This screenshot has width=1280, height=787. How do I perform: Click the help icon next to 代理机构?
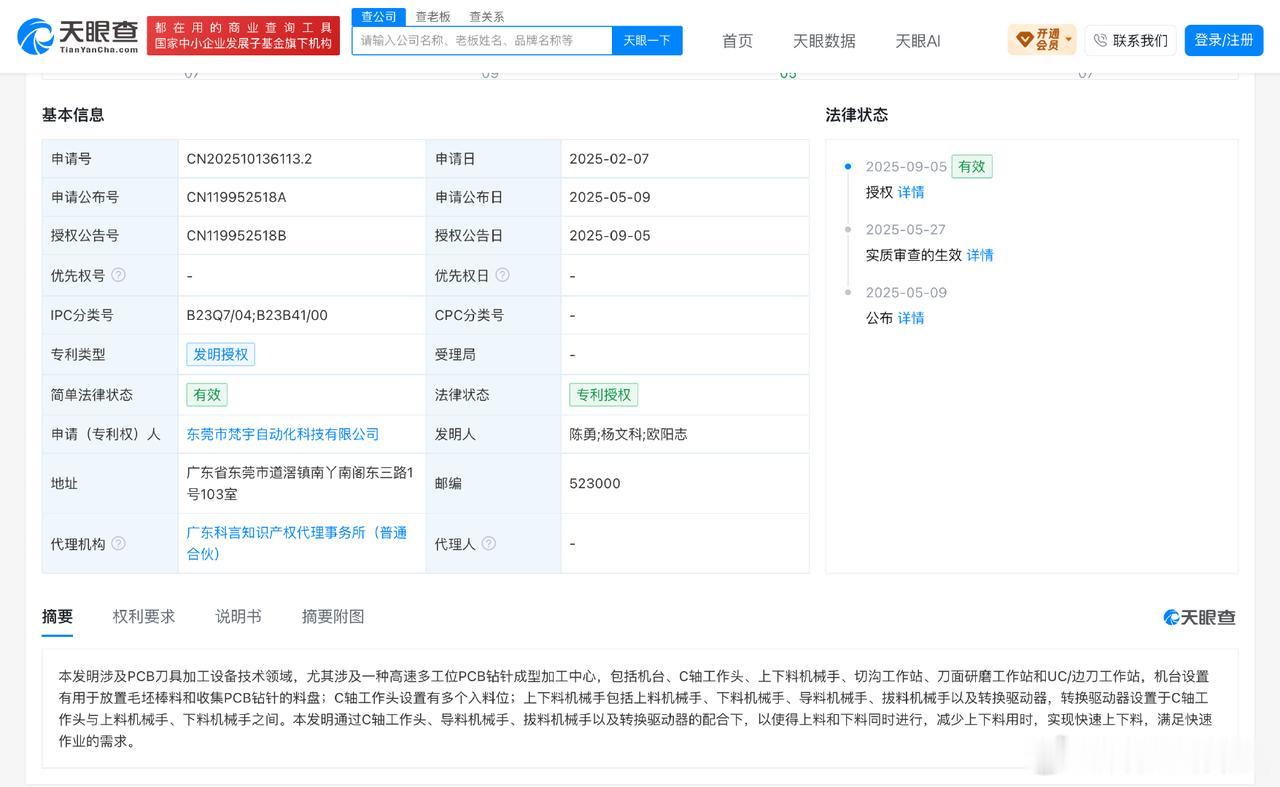pyautogui.click(x=118, y=543)
